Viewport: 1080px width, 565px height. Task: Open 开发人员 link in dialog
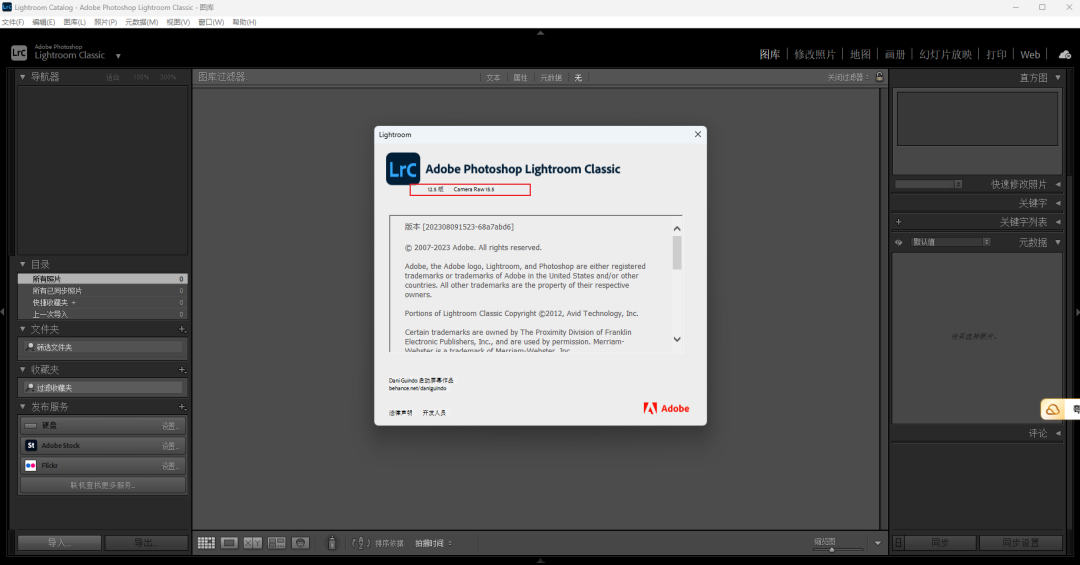point(434,413)
